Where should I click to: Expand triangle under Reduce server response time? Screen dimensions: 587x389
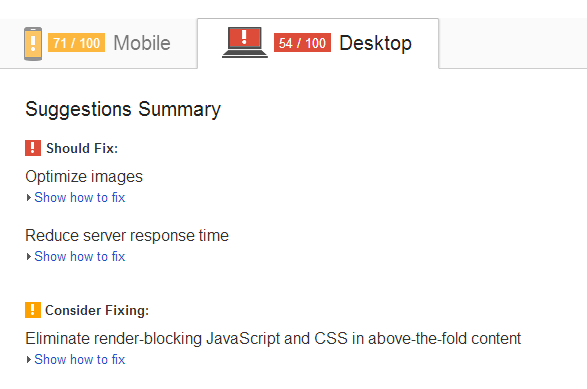point(29,256)
